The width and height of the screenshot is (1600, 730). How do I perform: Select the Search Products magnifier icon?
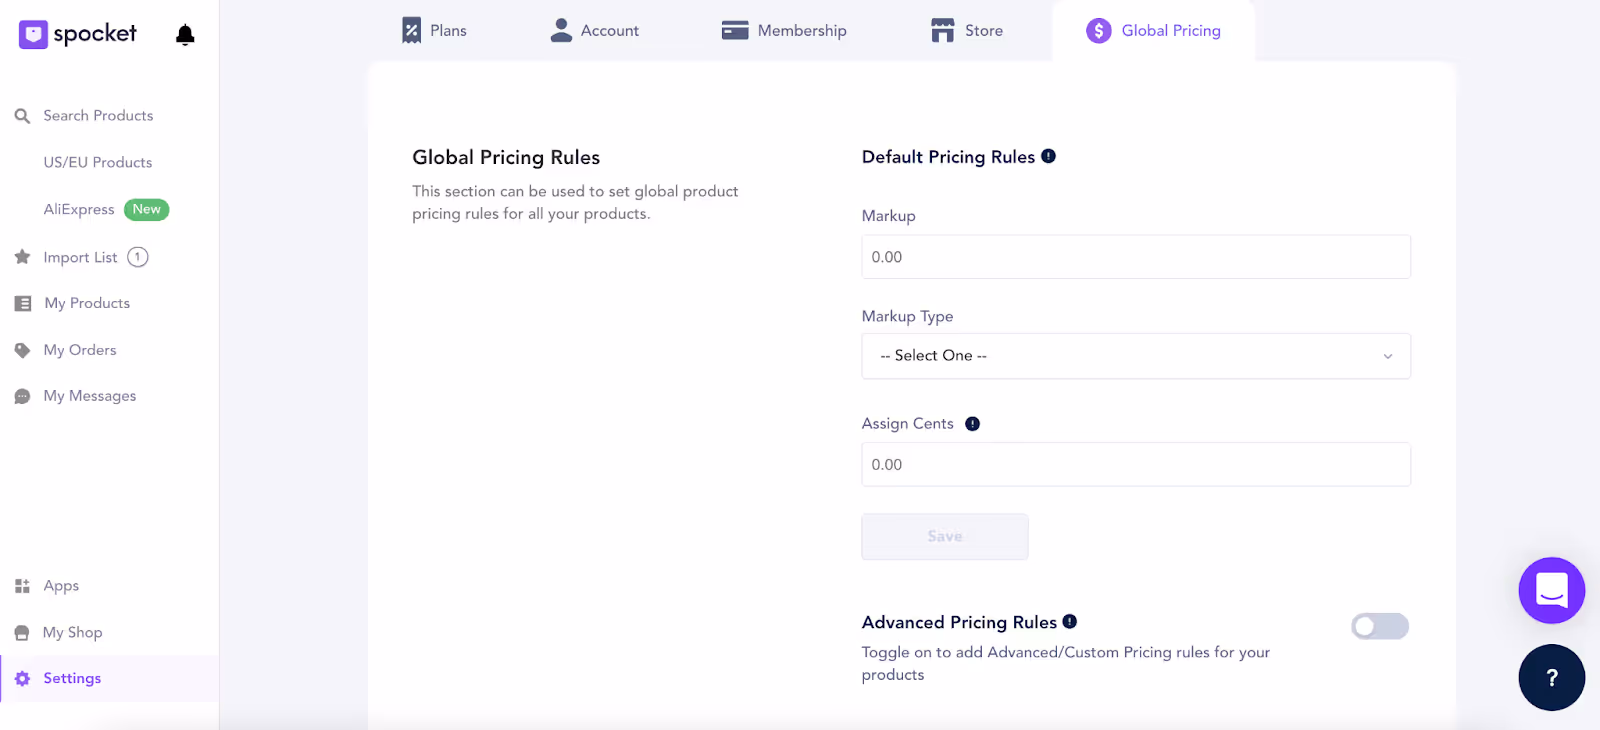click(x=22, y=115)
